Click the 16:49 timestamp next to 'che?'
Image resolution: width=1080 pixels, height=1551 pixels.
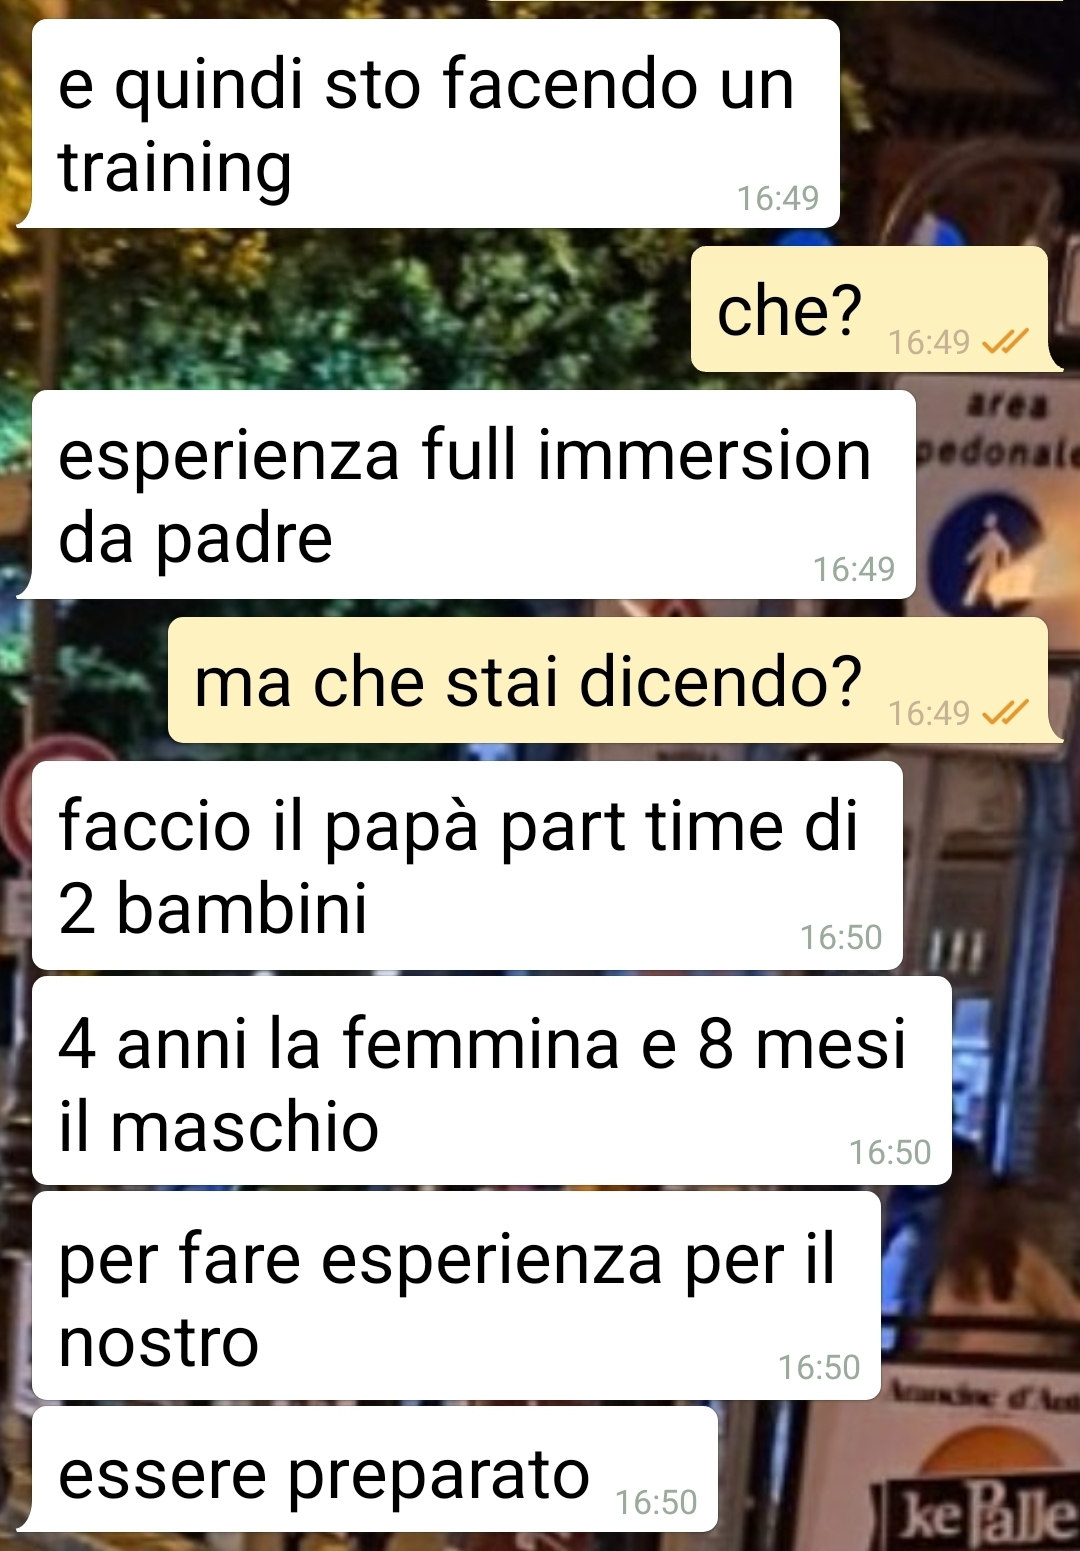929,342
